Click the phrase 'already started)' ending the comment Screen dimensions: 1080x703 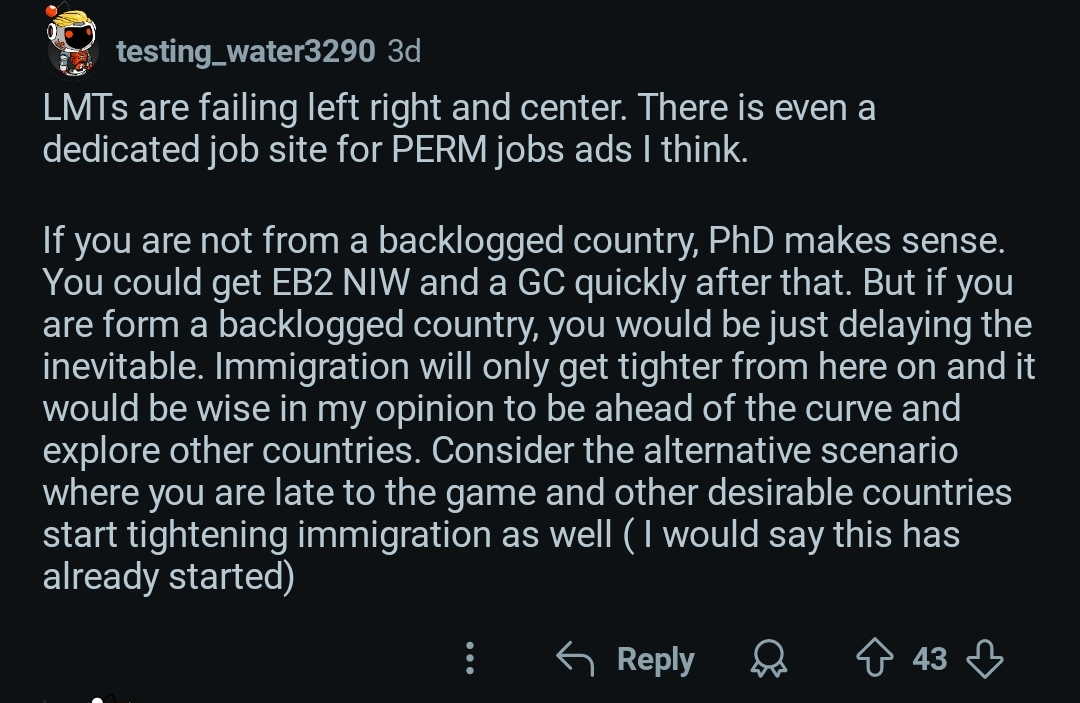(x=169, y=576)
